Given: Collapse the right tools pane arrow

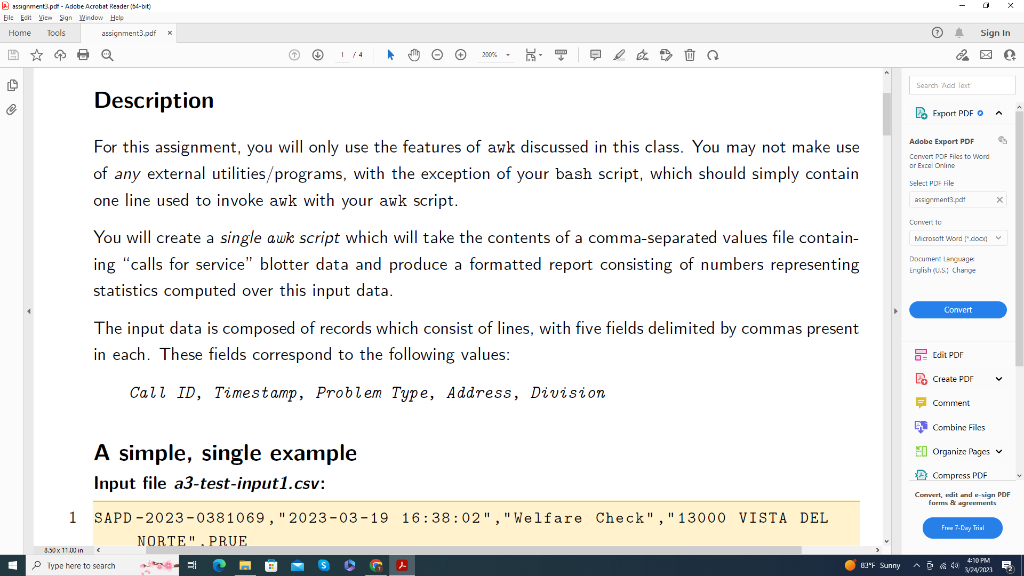Looking at the screenshot, I should (895, 312).
